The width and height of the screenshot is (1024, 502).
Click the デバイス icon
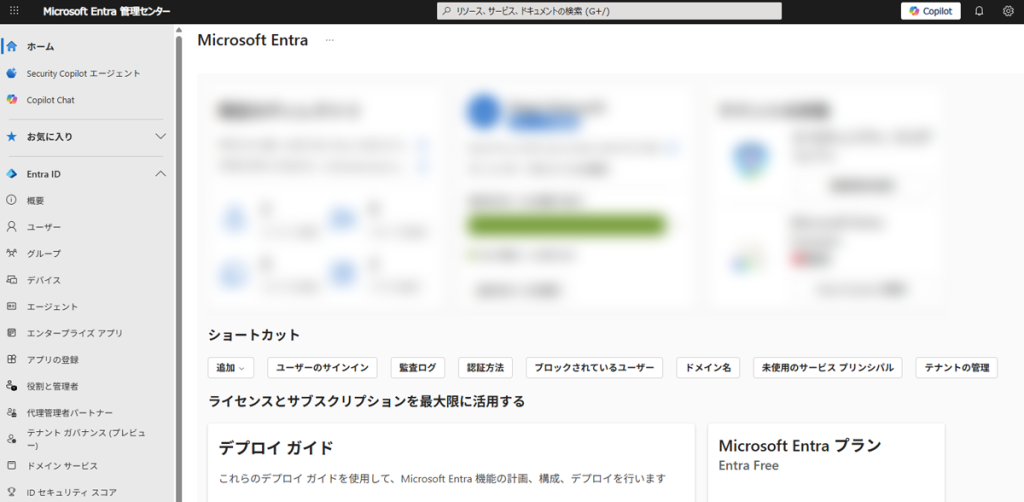(x=12, y=280)
